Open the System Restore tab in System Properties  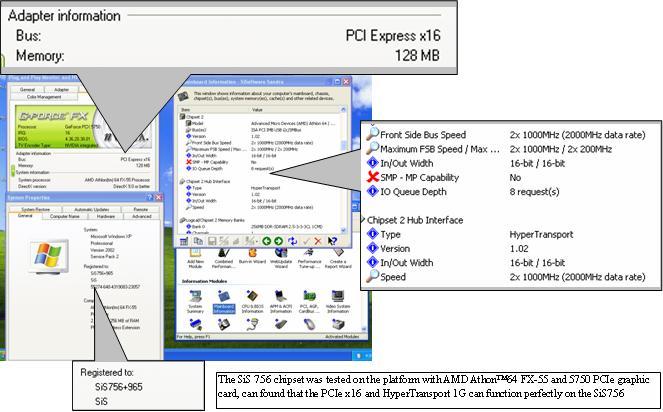(x=36, y=209)
